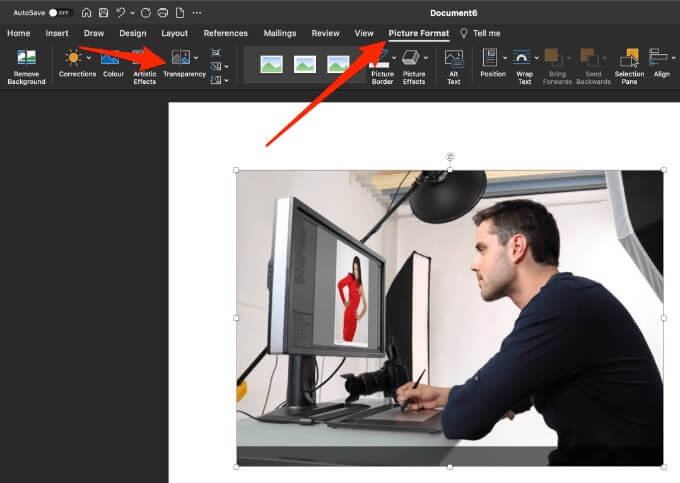Apply the second picture style thumbnail

coord(305,65)
